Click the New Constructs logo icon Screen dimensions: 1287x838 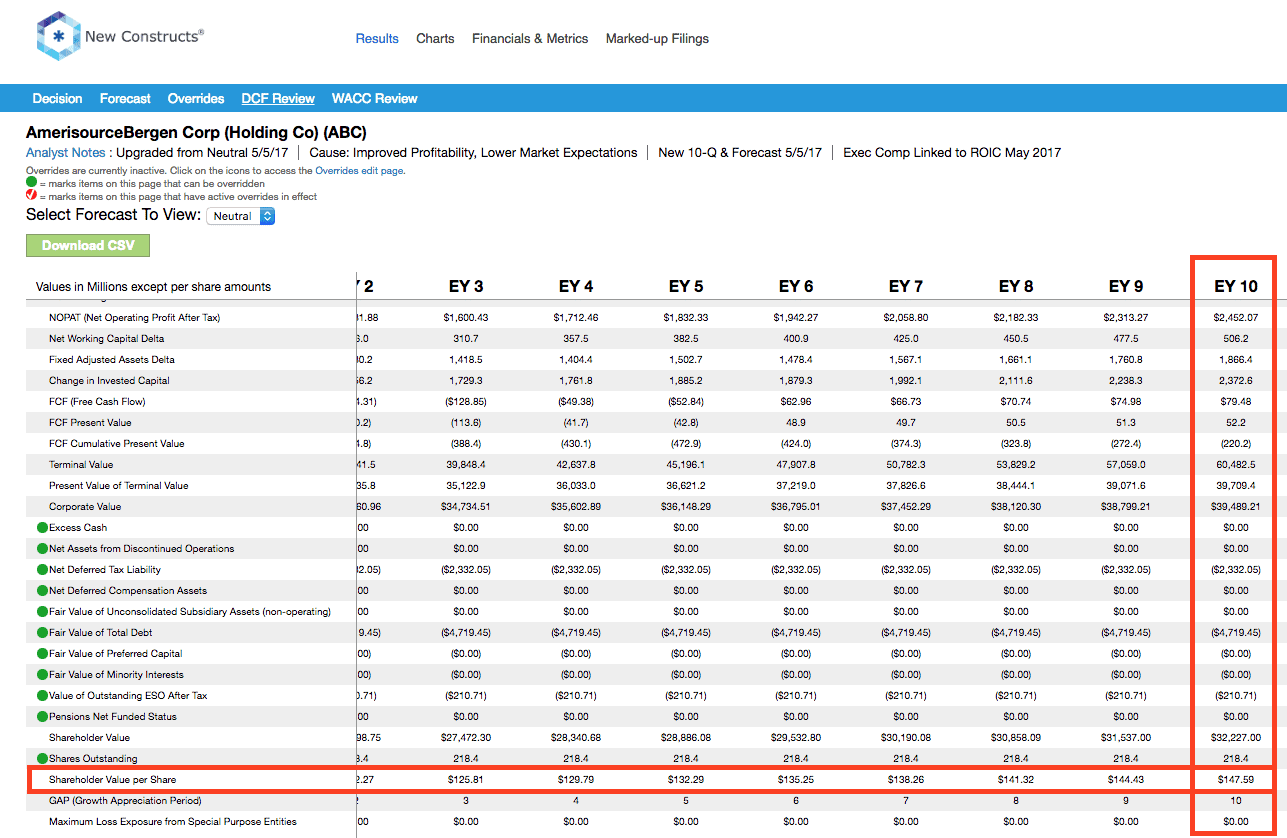click(58, 37)
